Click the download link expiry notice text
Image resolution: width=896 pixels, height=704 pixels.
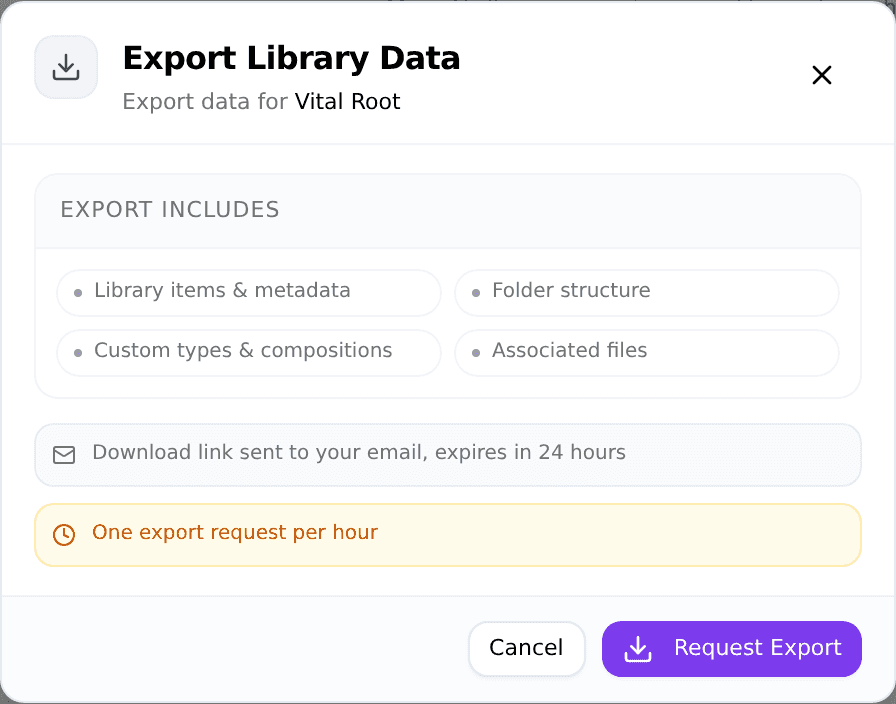pos(359,453)
